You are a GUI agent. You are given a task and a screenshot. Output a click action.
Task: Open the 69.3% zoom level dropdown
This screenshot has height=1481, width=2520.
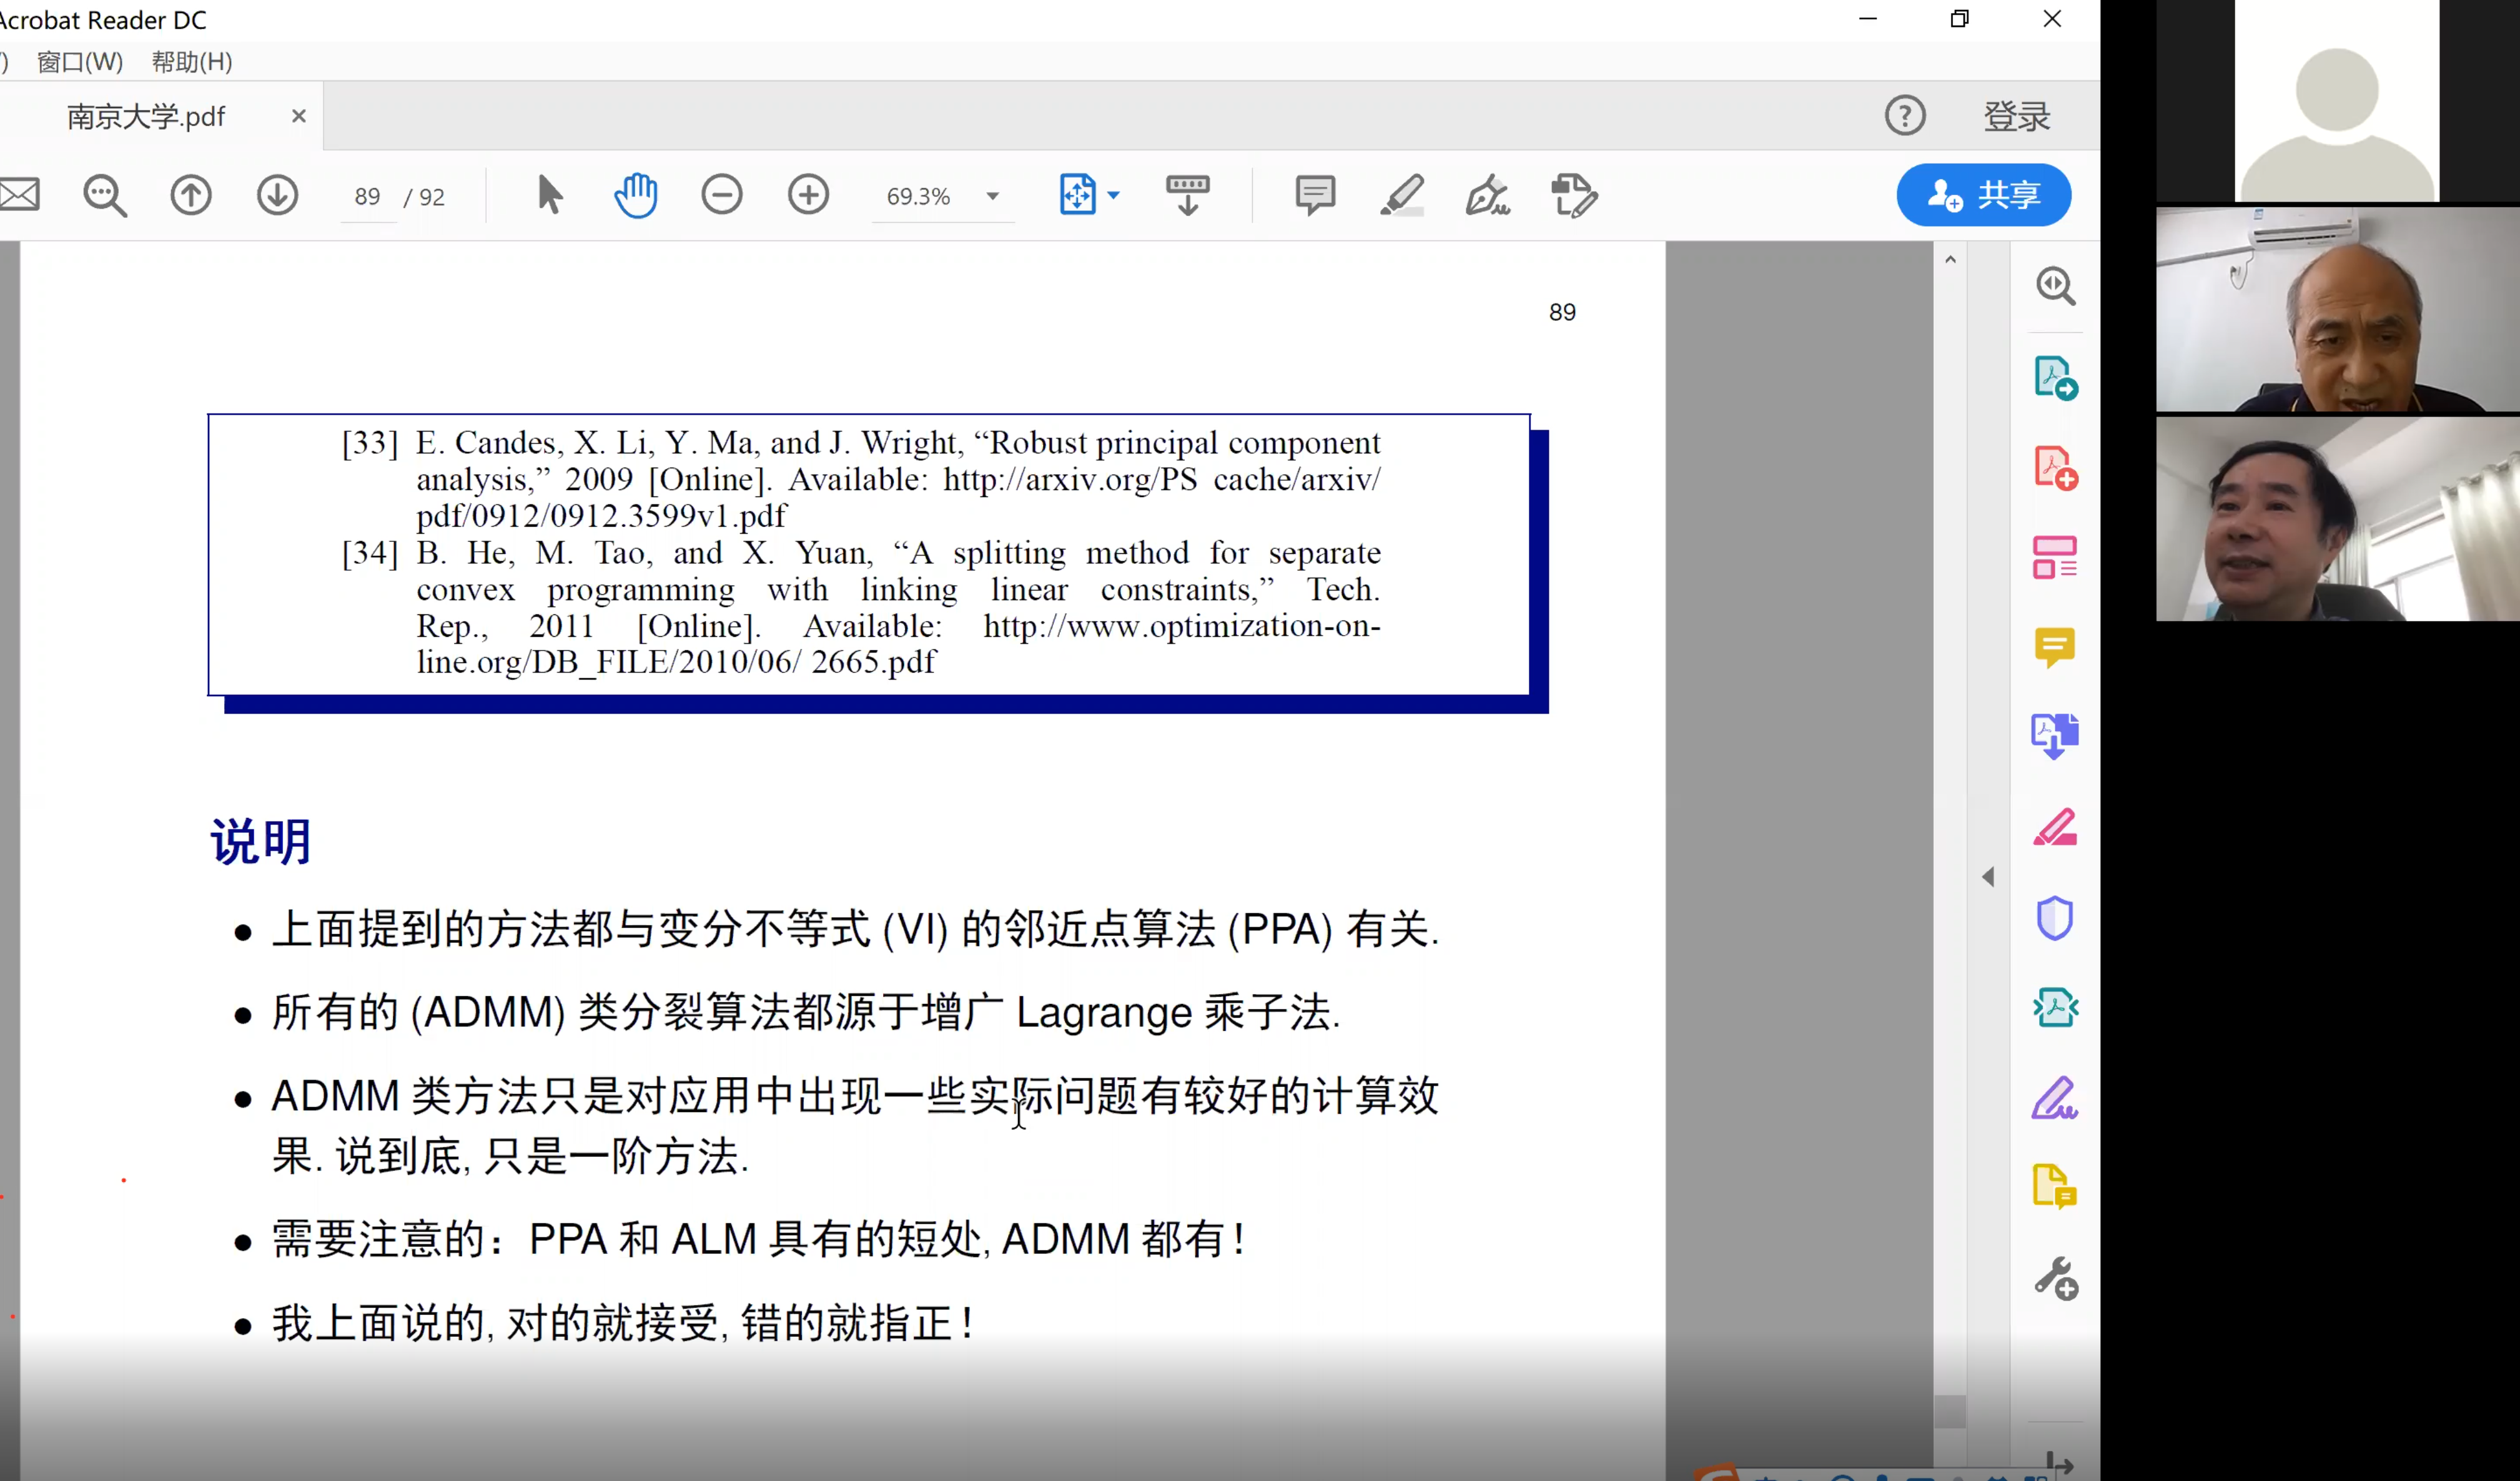click(992, 196)
